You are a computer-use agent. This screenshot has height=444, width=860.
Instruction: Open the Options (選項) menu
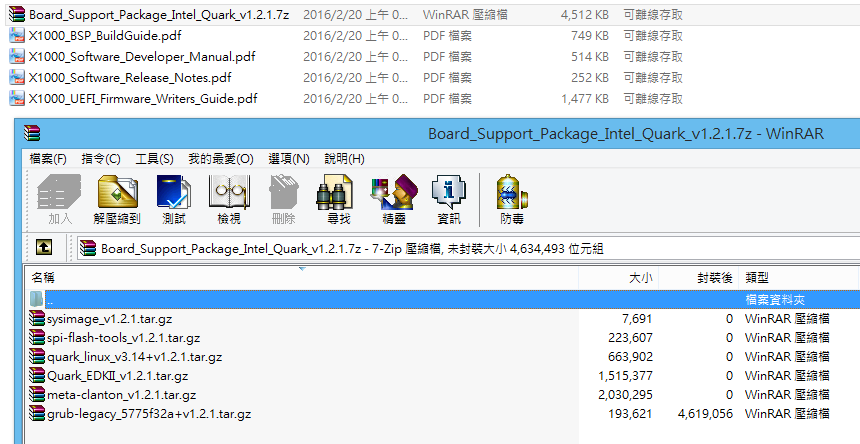288,159
